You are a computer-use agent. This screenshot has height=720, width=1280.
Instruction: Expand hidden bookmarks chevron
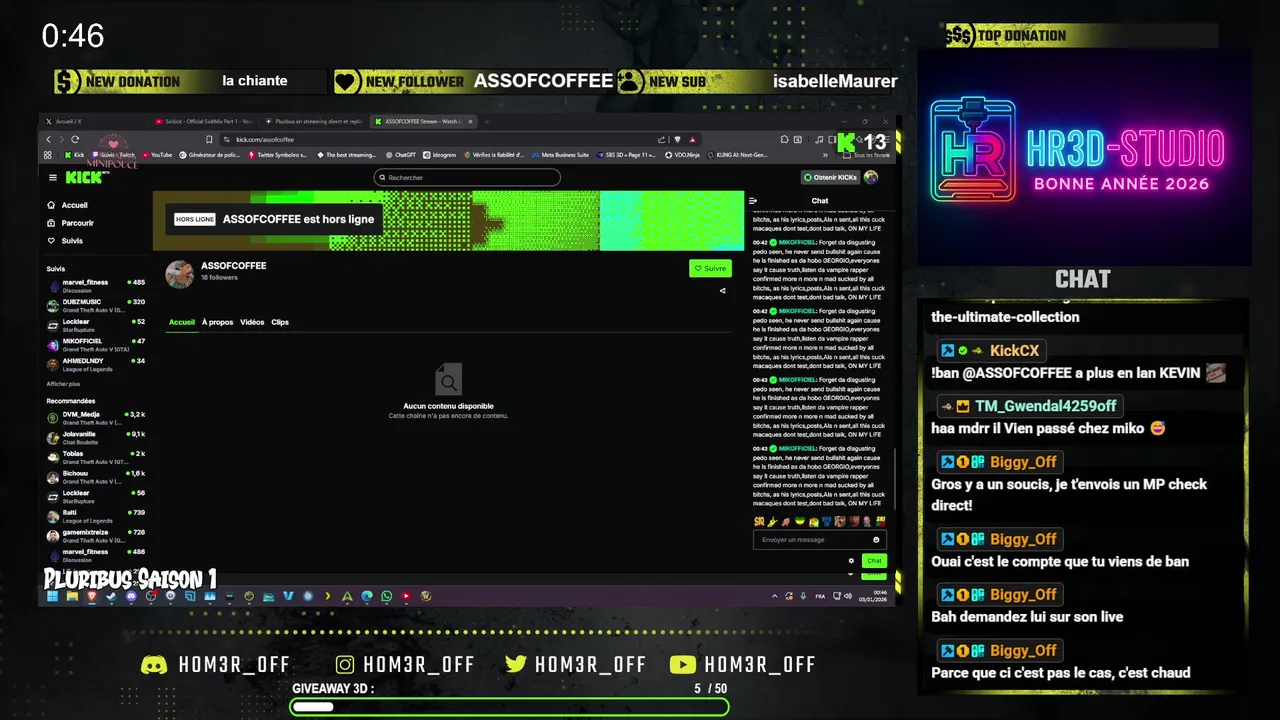point(824,155)
